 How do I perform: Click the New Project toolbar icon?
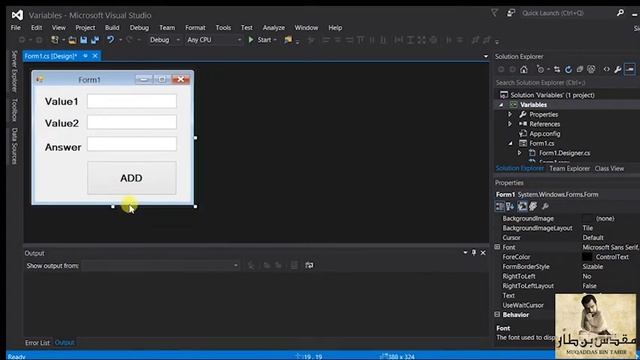[x=54, y=40]
